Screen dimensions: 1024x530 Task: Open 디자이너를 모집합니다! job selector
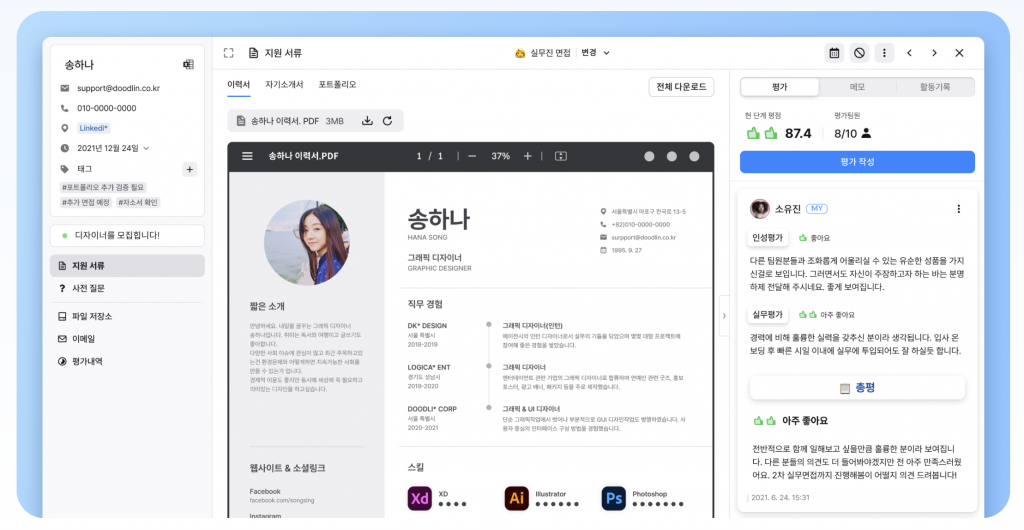pos(127,235)
